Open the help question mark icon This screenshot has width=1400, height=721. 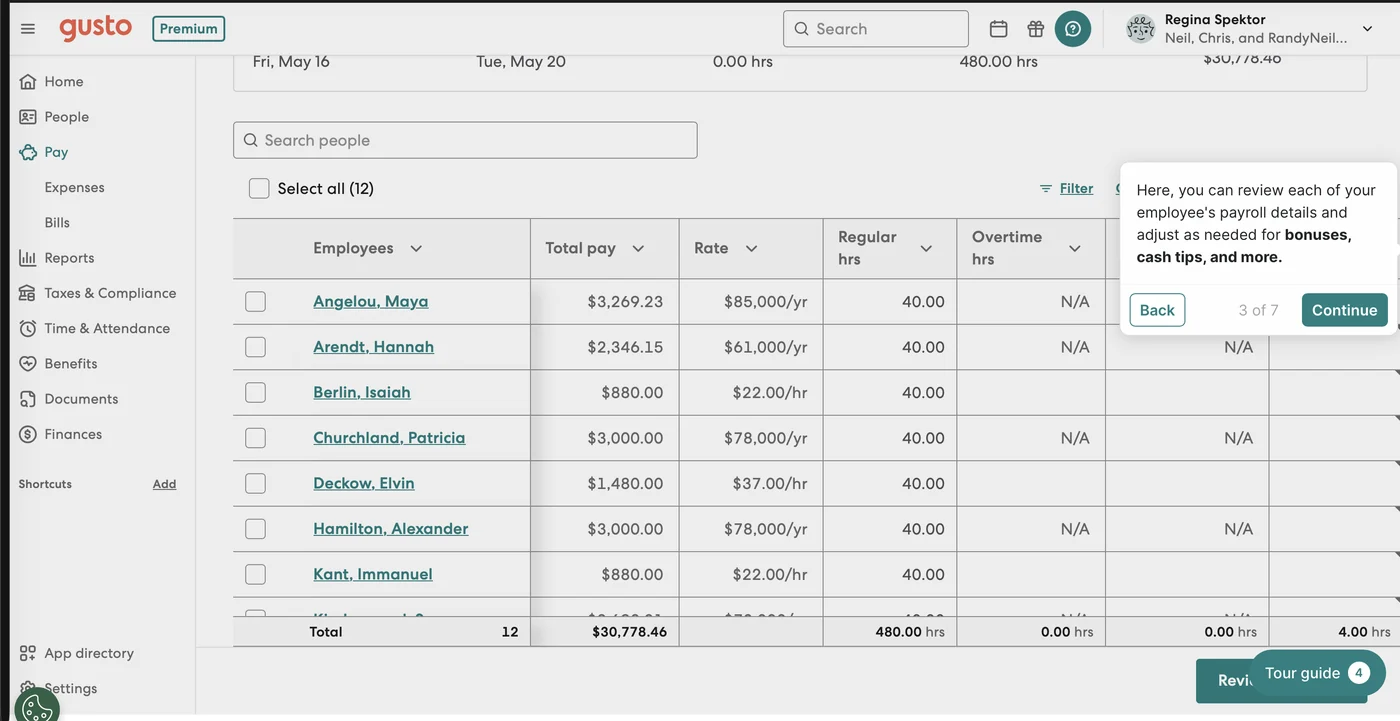coord(1073,29)
